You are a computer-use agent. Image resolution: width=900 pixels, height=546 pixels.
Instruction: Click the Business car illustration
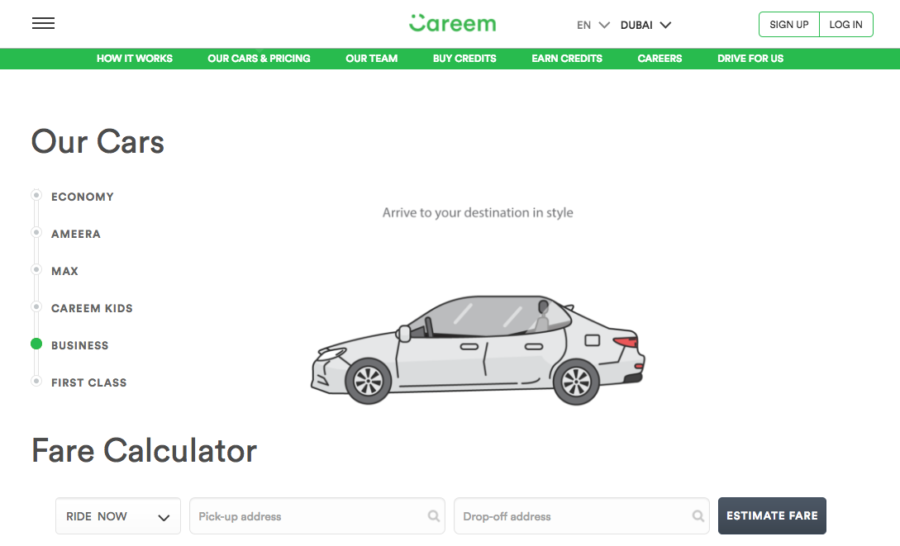coord(478,350)
